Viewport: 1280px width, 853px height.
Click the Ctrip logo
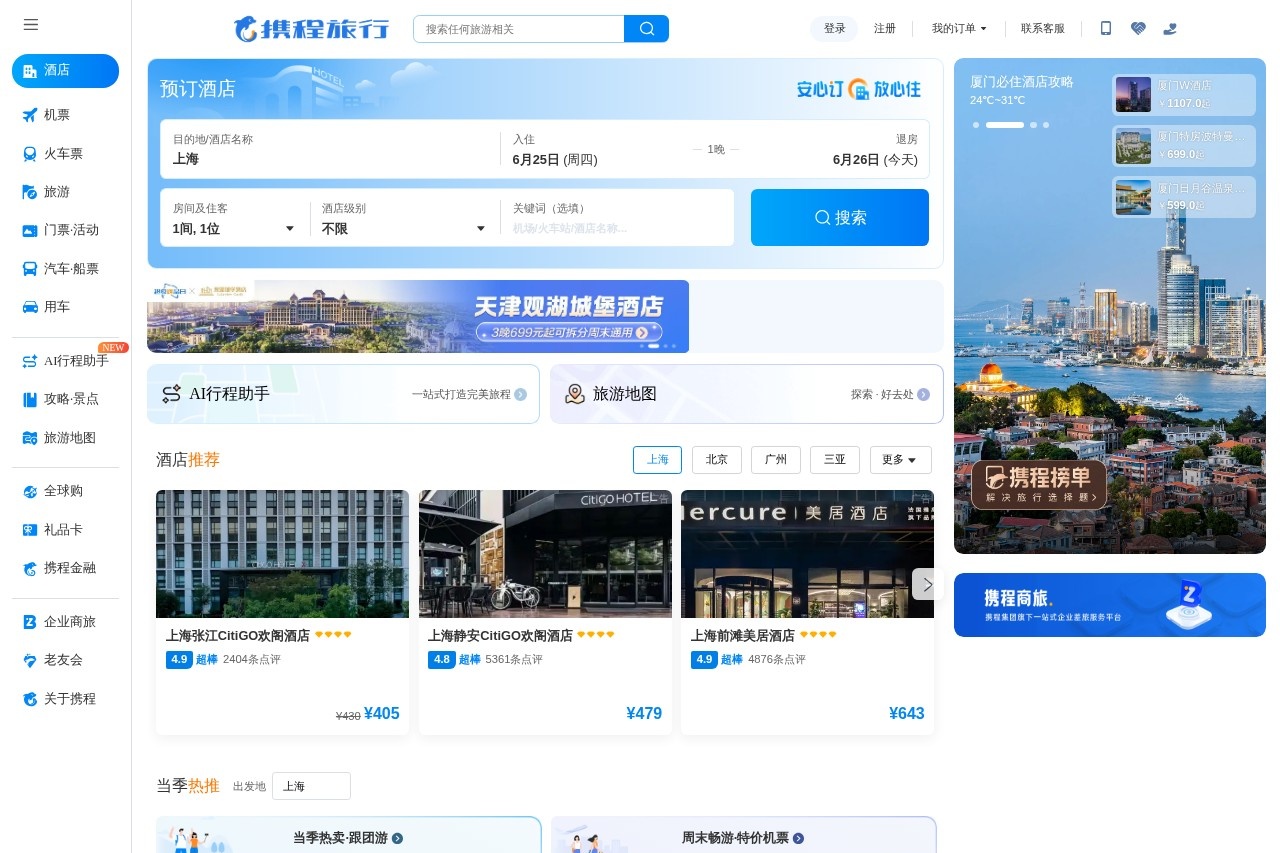311,29
